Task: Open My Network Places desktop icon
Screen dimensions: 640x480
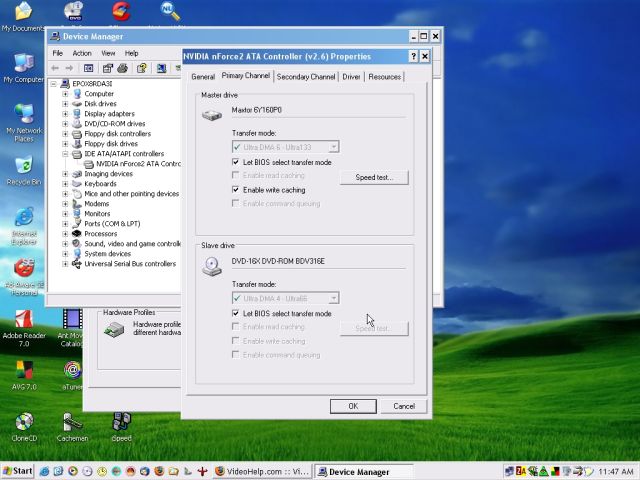Action: pyautogui.click(x=24, y=122)
